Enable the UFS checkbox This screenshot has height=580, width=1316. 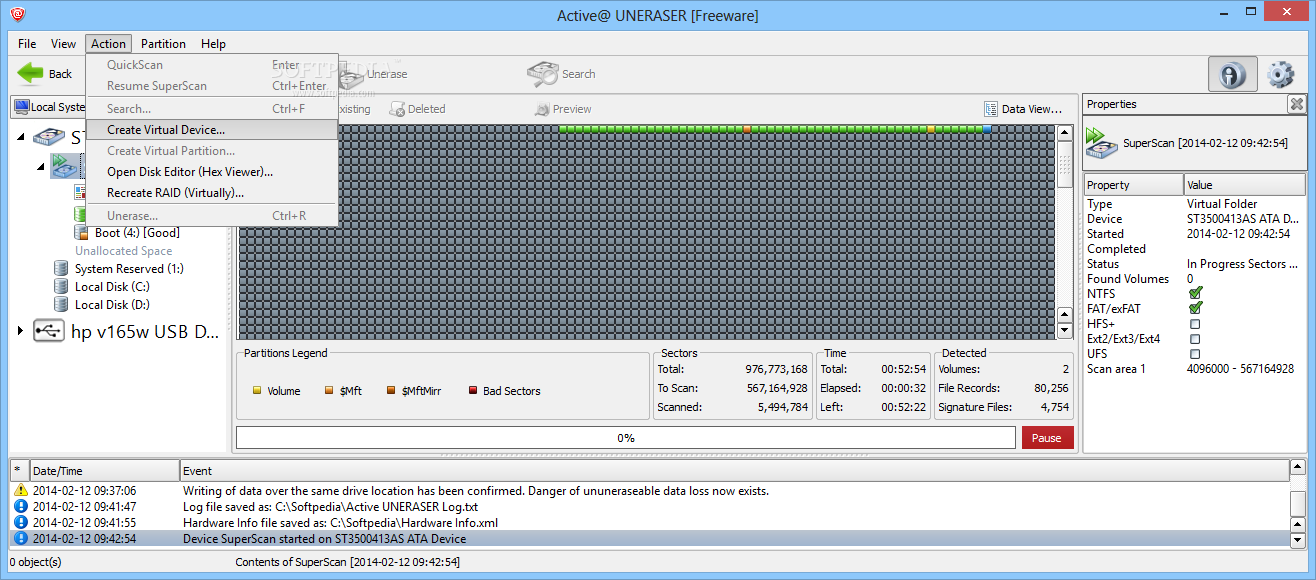(x=1195, y=354)
